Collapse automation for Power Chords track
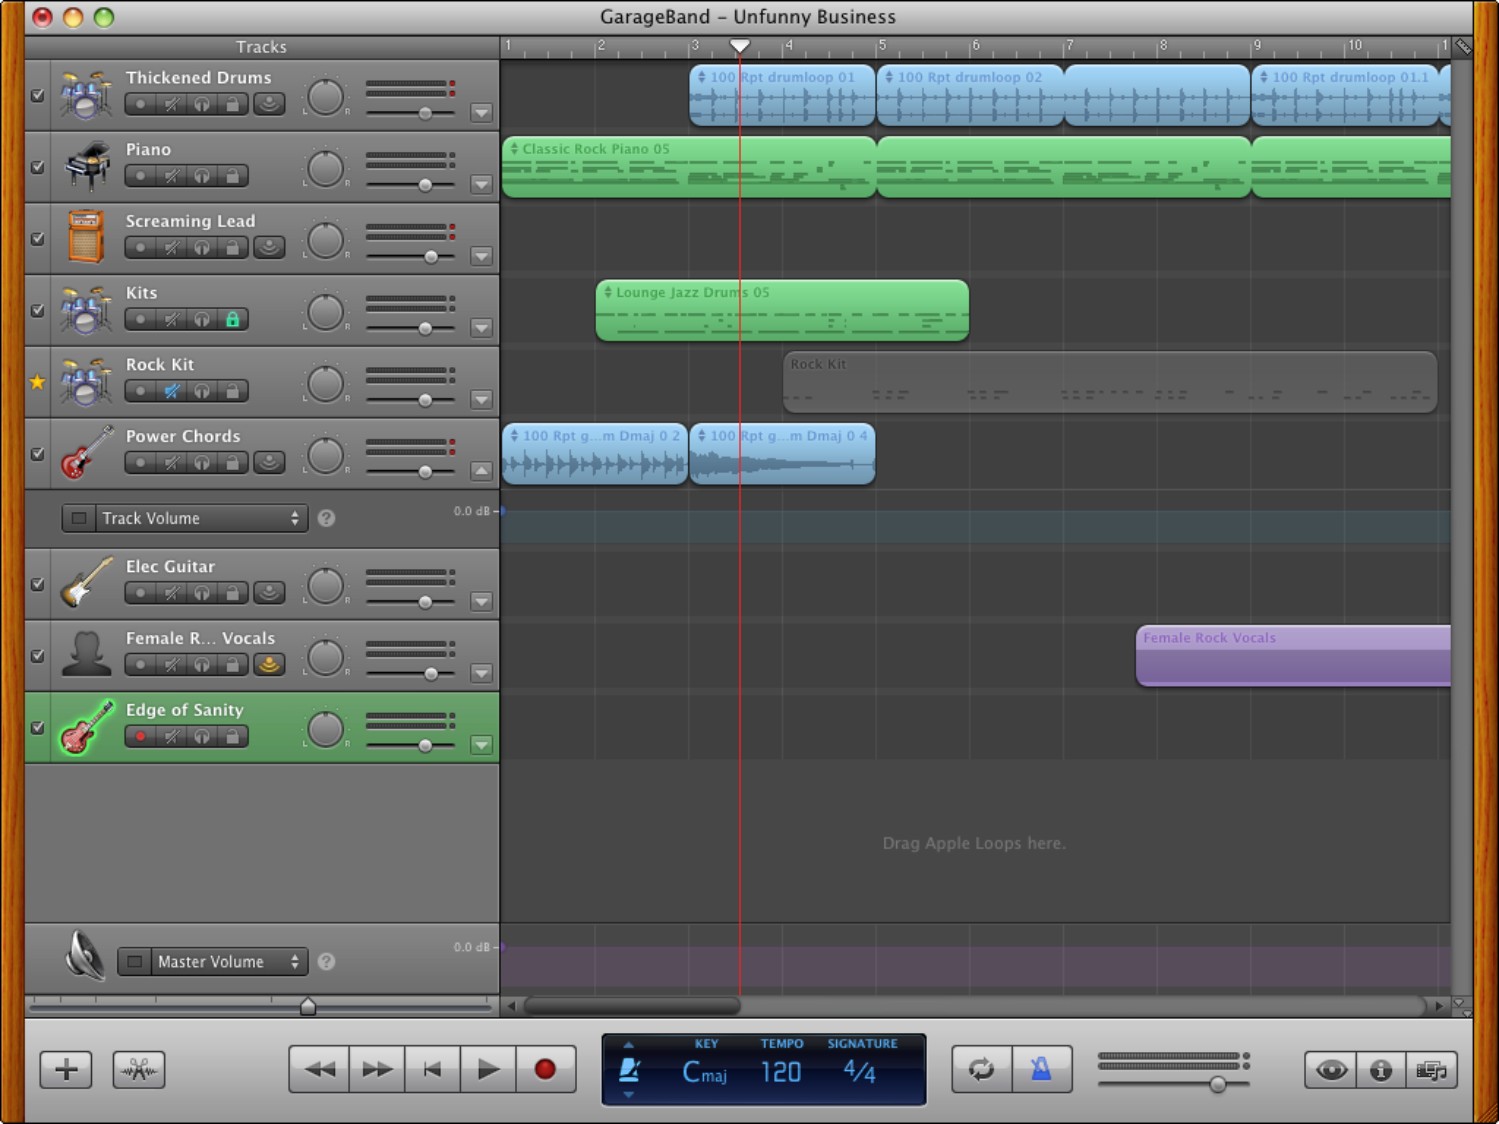1499x1124 pixels. pyautogui.click(x=481, y=471)
